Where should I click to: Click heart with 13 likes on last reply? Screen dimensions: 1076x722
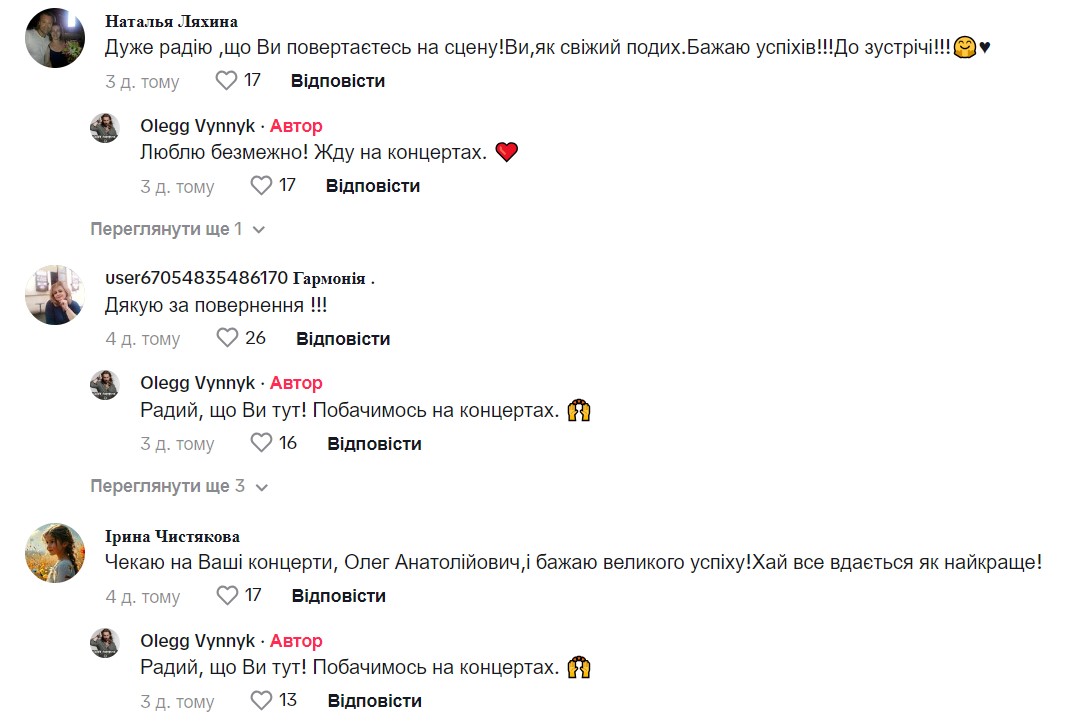coord(261,700)
